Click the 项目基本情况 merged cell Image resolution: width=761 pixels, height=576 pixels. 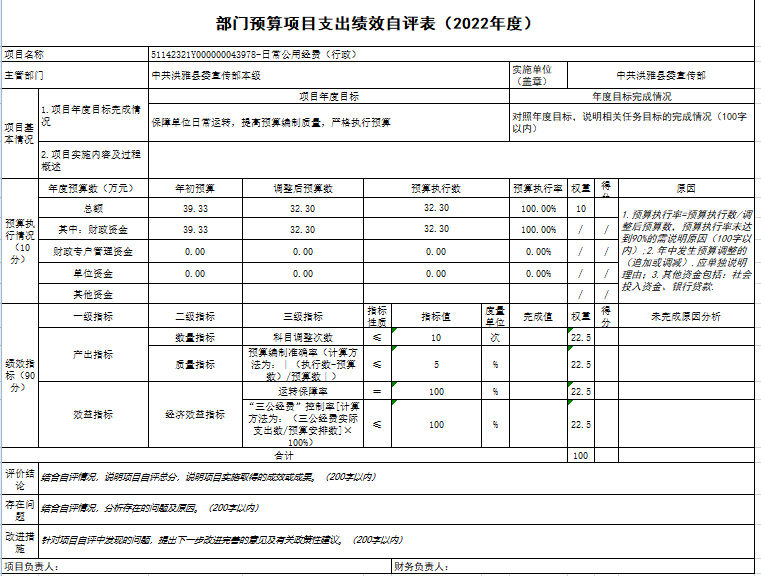coord(20,133)
